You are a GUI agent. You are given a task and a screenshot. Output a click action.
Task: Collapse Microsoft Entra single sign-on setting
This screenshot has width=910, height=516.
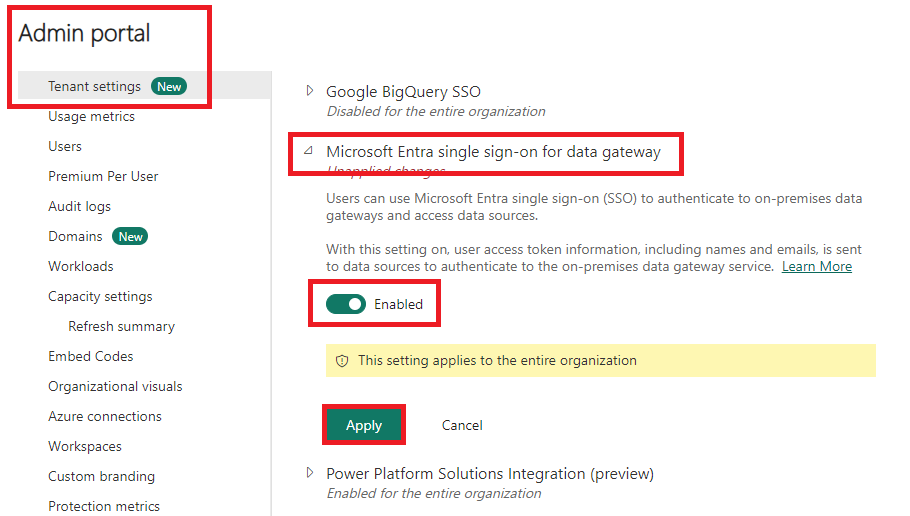[309, 151]
